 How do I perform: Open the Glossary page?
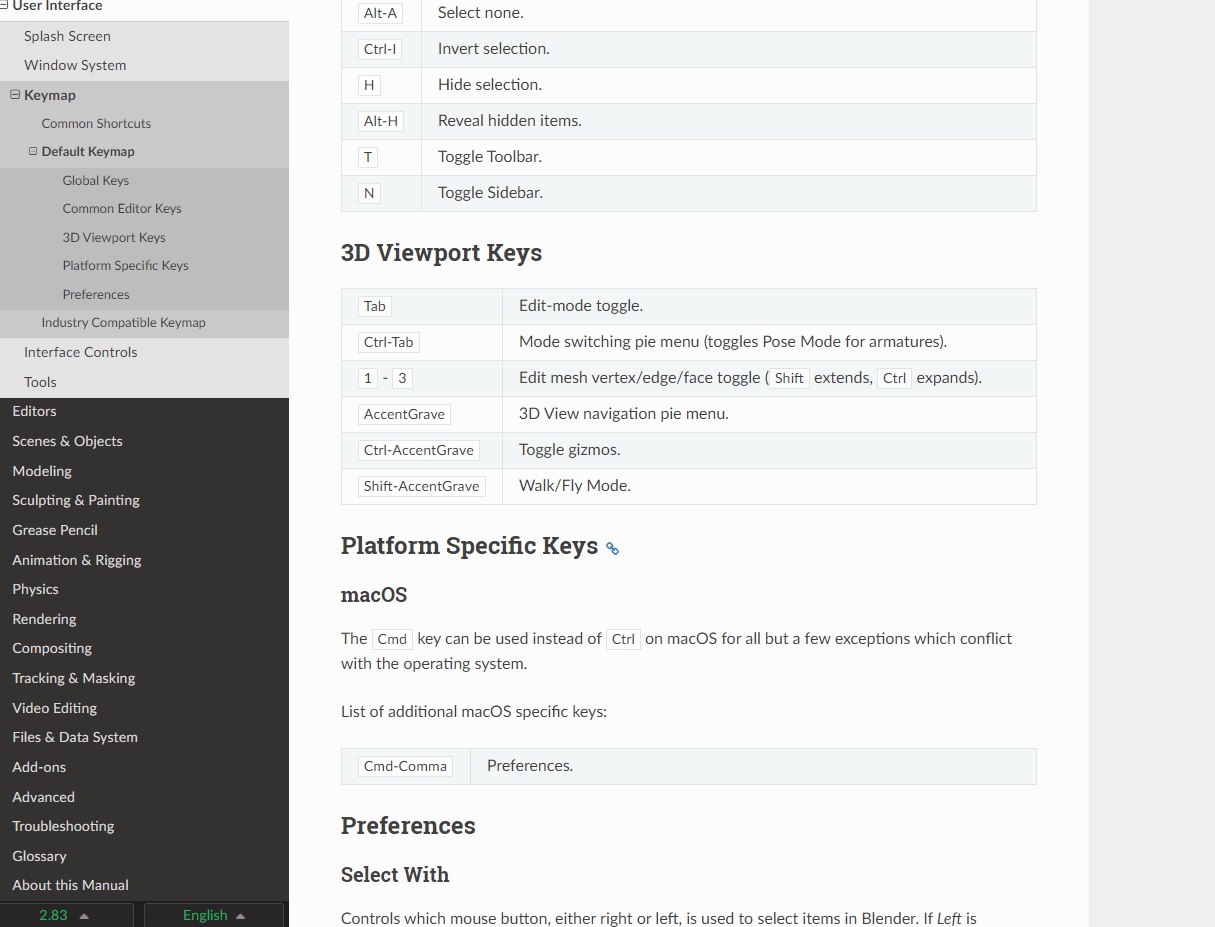coord(39,856)
